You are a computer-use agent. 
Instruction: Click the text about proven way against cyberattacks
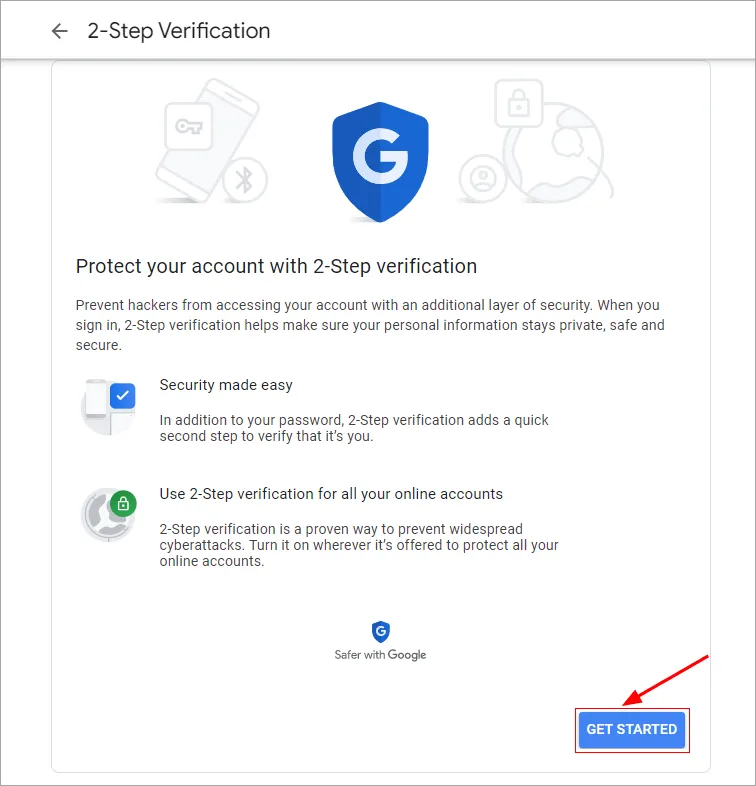(x=359, y=545)
